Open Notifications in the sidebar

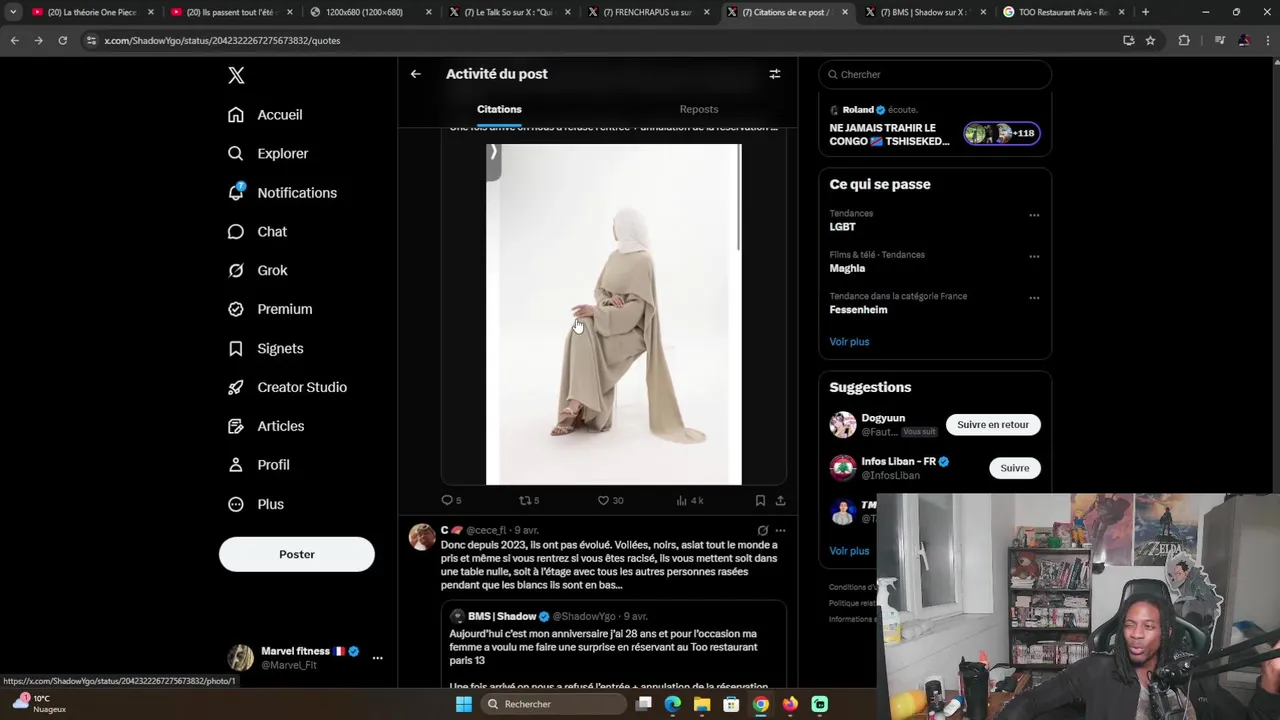coord(282,193)
